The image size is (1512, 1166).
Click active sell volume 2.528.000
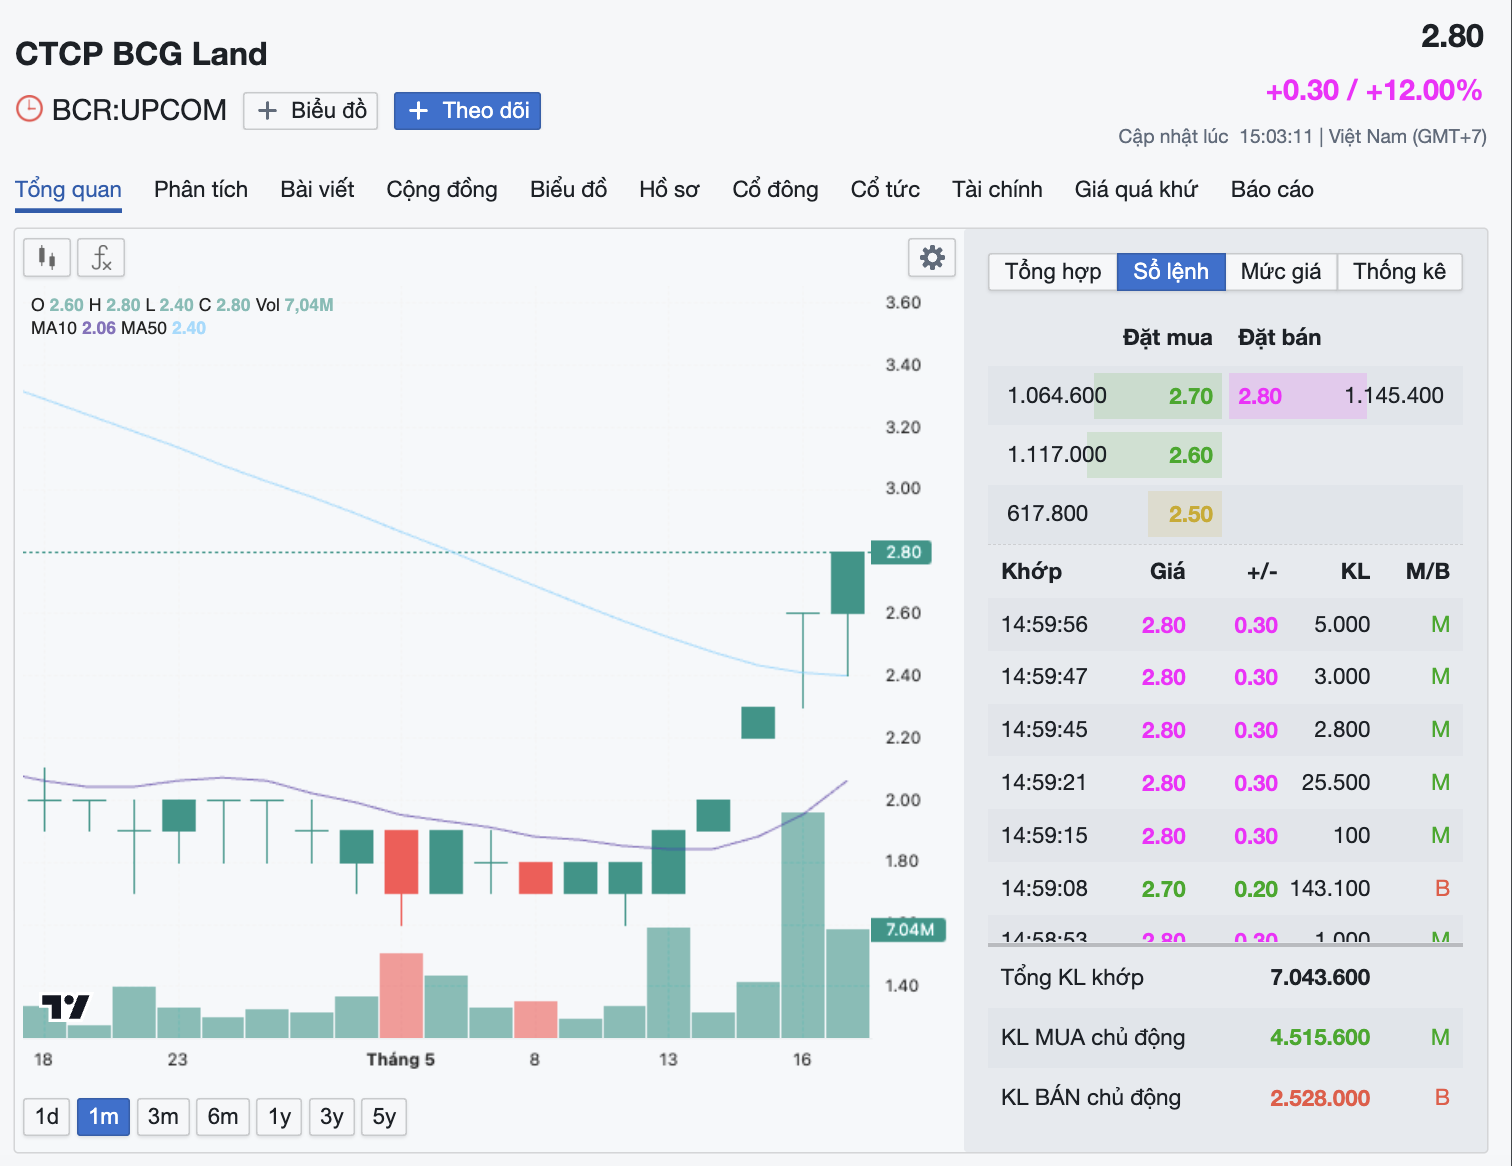[1320, 1098]
